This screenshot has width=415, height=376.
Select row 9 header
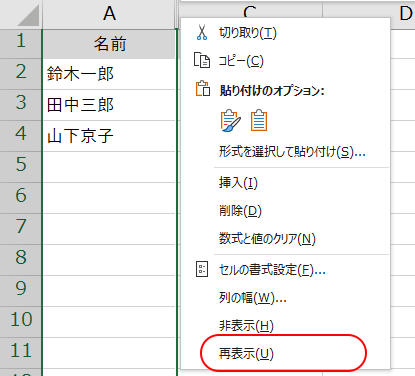(21, 291)
